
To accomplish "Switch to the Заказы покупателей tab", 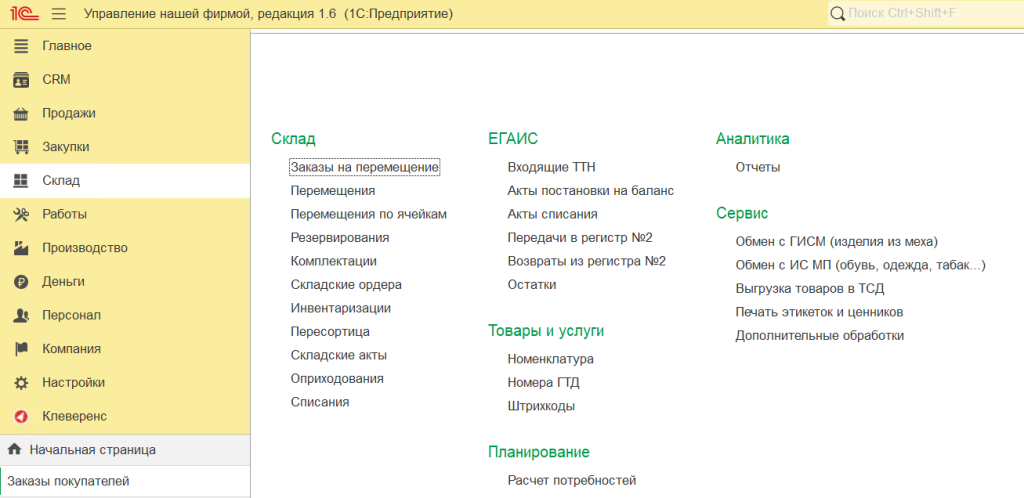I will click(125, 482).
